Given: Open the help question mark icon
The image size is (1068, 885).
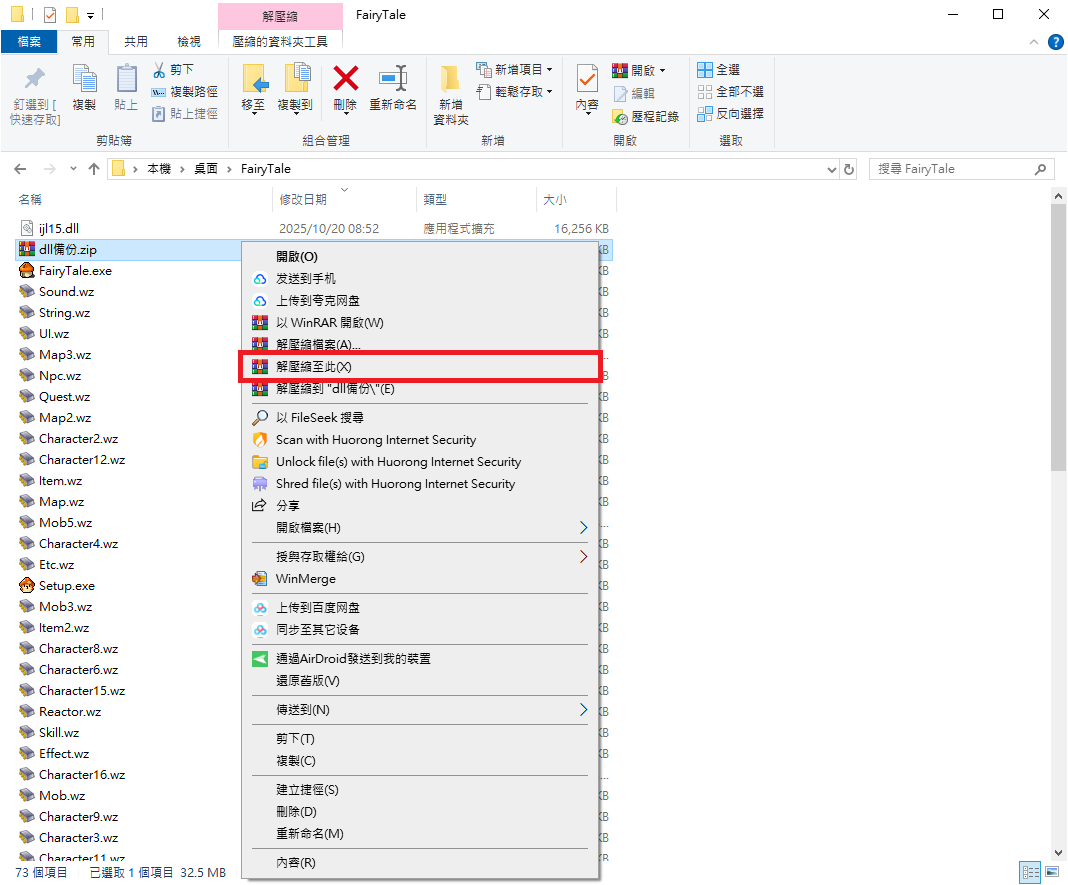Looking at the screenshot, I should 1055,42.
